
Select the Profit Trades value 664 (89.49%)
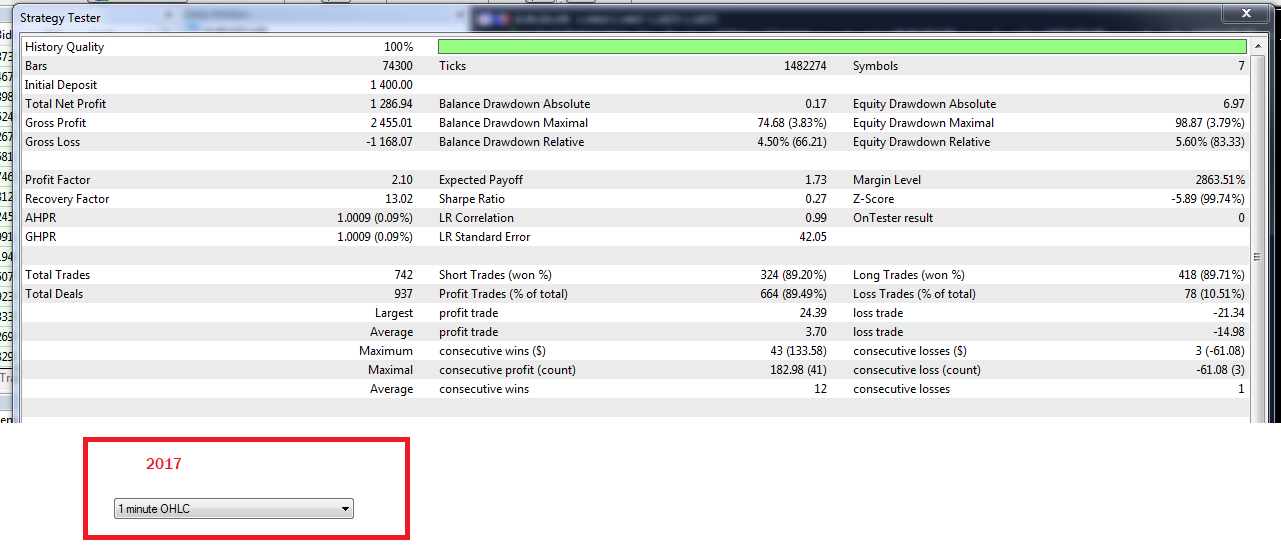point(793,294)
